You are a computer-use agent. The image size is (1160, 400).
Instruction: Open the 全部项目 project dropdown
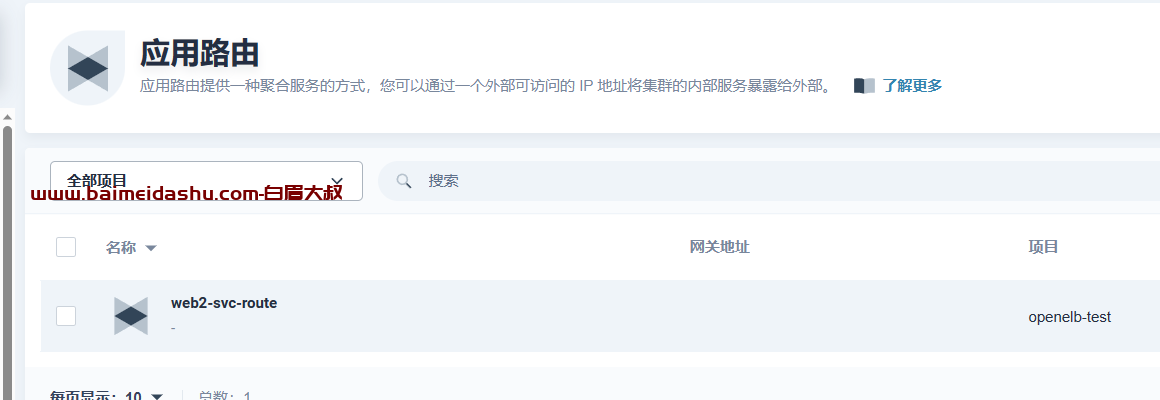coord(206,180)
